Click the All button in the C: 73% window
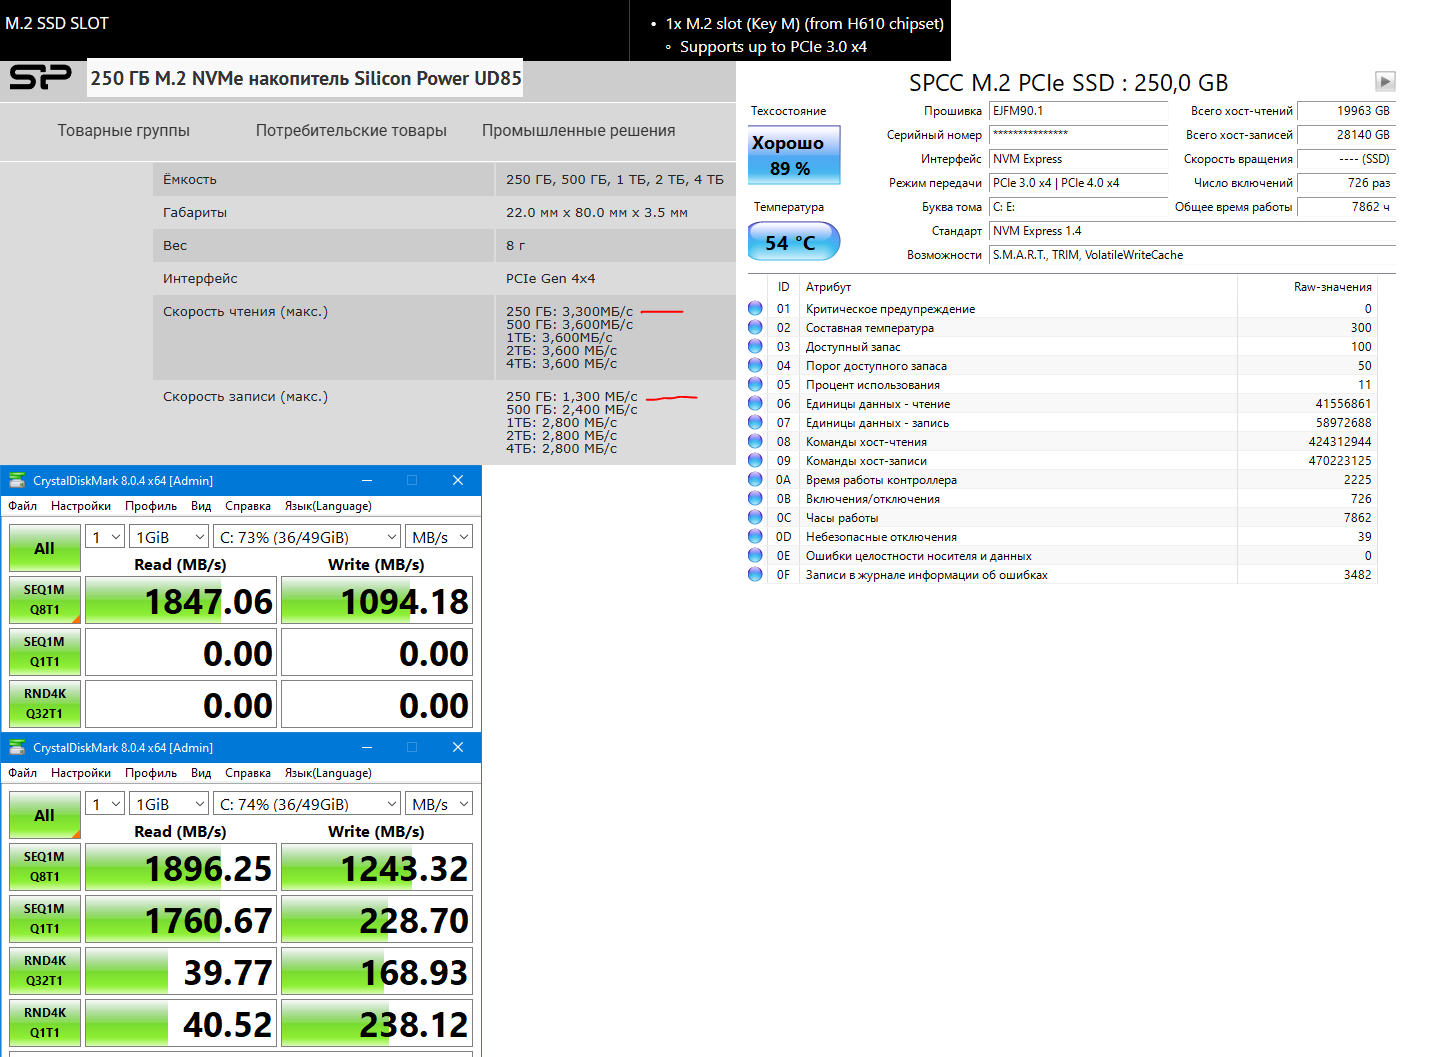This screenshot has height=1057, width=1445. point(45,548)
